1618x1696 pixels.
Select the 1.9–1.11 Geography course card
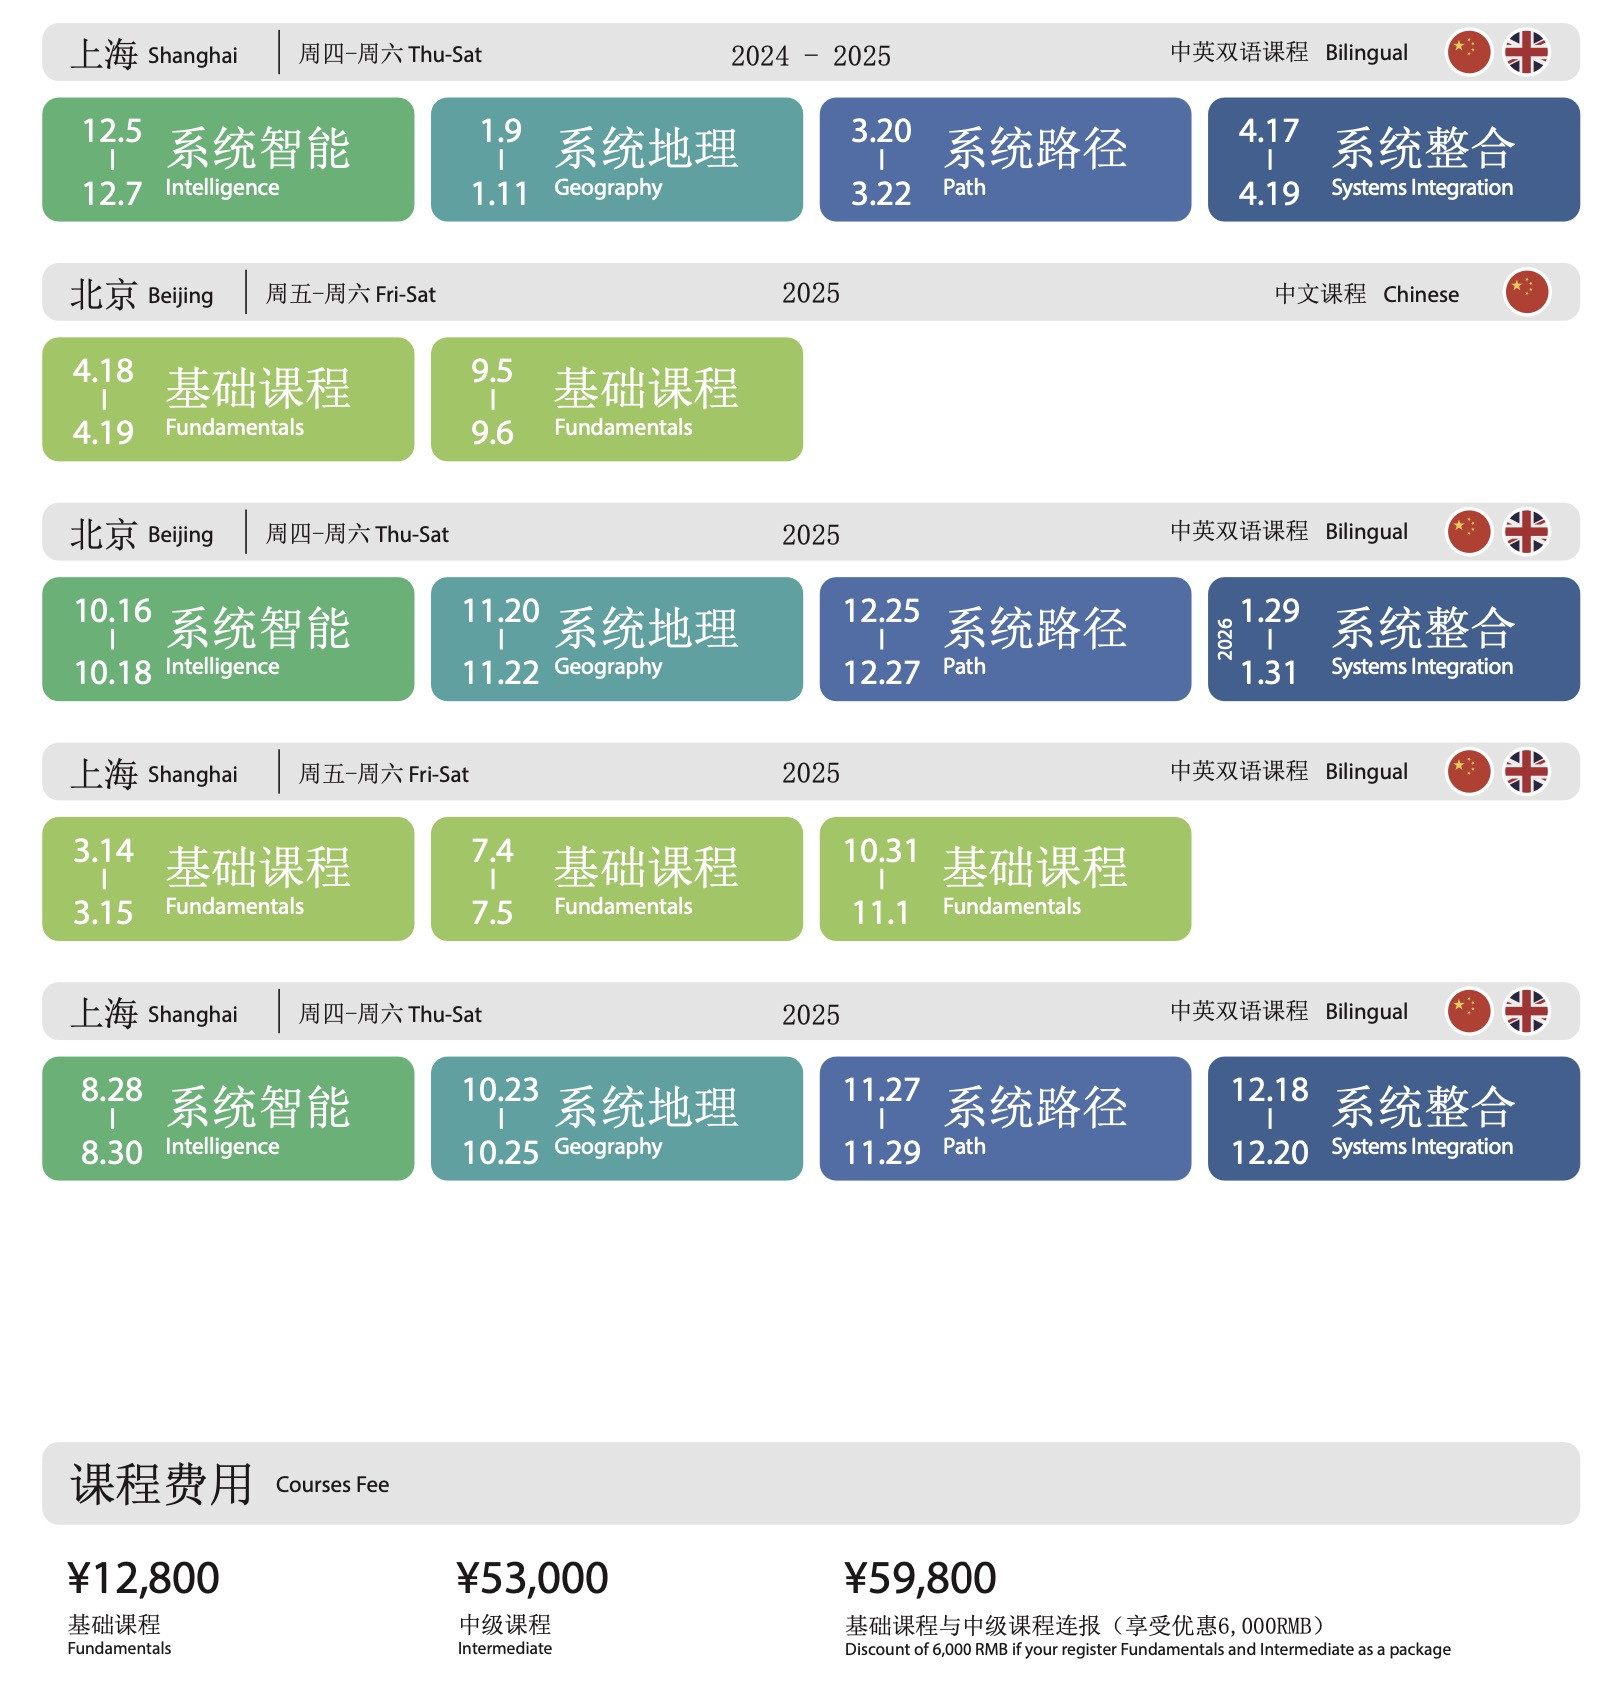click(x=617, y=159)
